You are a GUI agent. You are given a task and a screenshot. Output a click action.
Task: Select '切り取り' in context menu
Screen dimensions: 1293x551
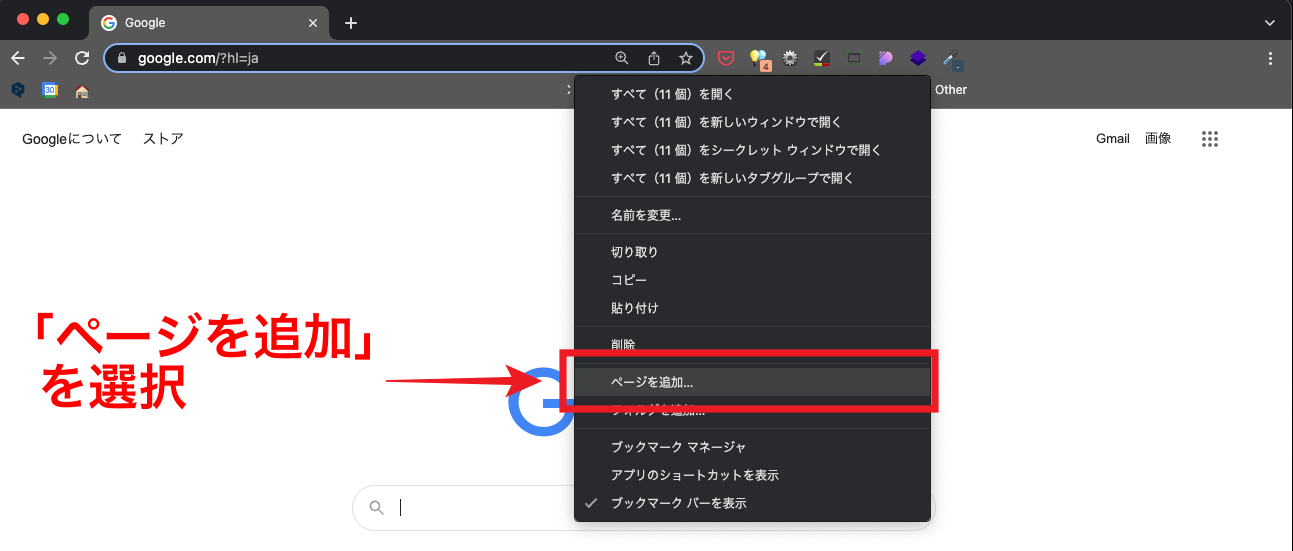[x=753, y=252]
